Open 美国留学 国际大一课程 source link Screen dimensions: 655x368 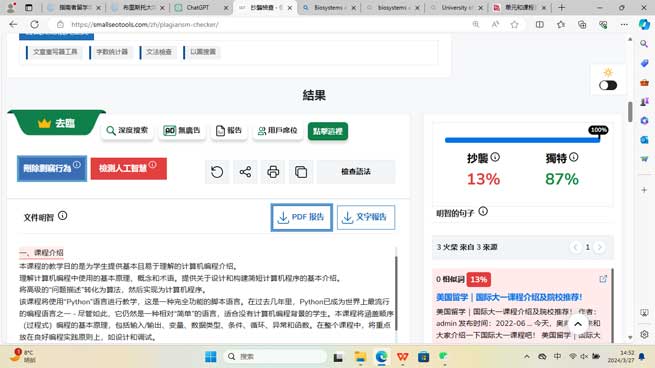tap(509, 297)
